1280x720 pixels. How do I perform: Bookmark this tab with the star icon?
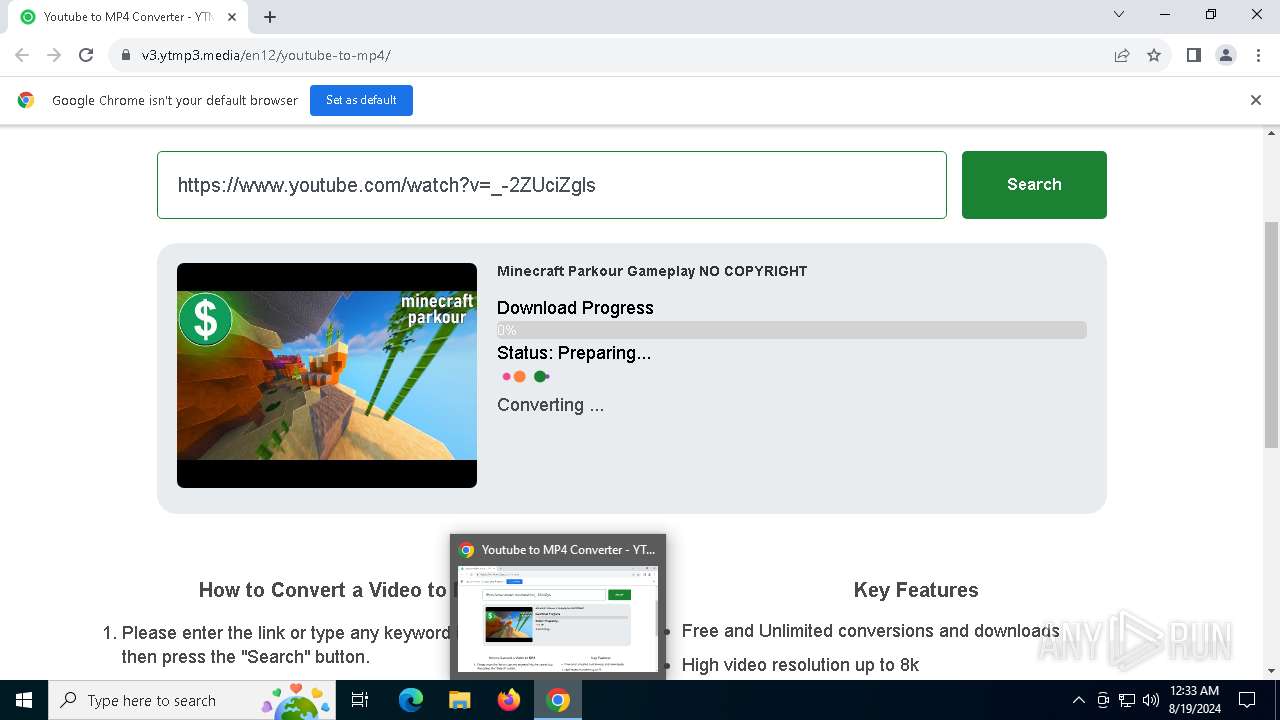click(1154, 55)
